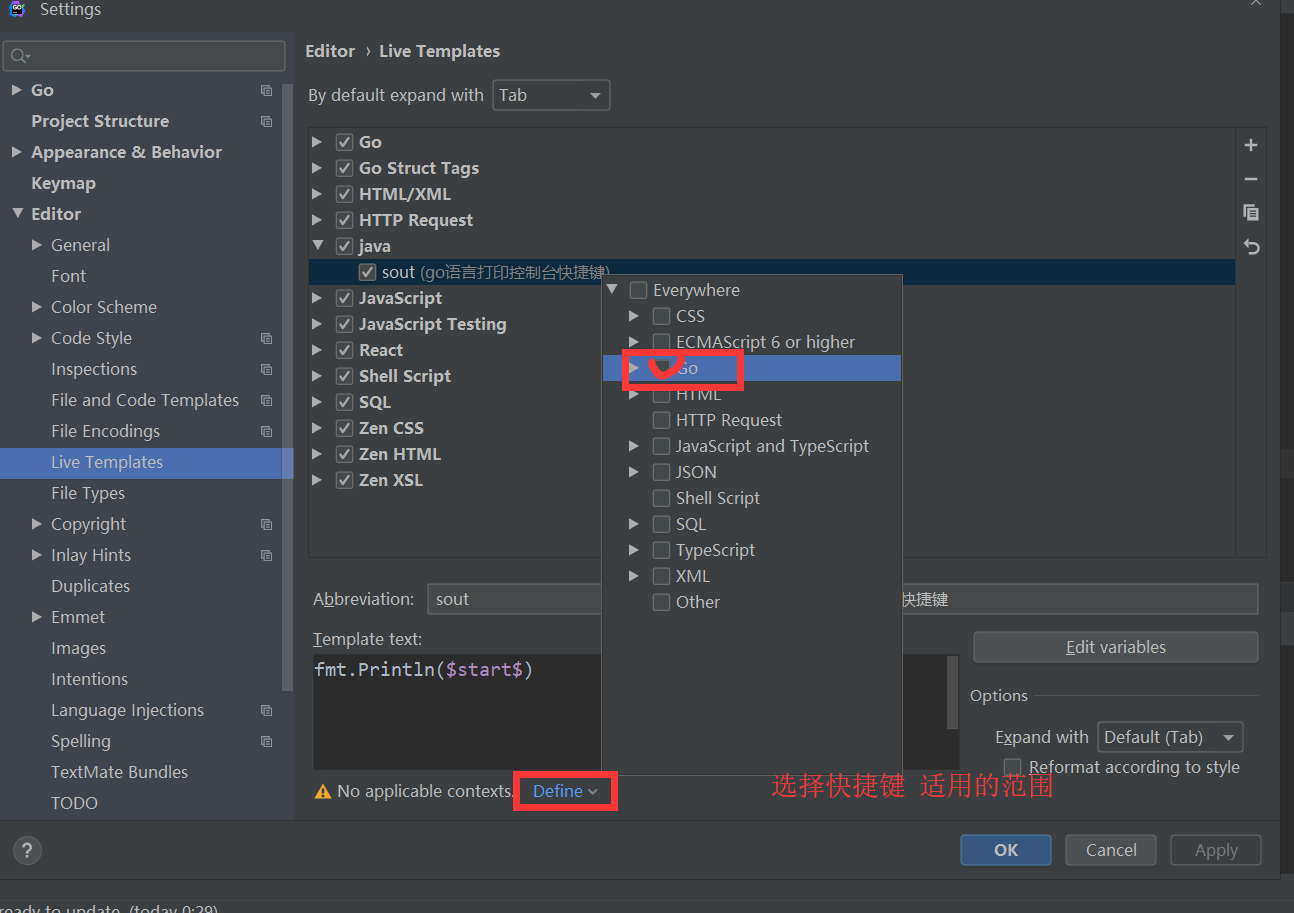Click the OK button
Screen dimensions: 1294x913
1006,850
